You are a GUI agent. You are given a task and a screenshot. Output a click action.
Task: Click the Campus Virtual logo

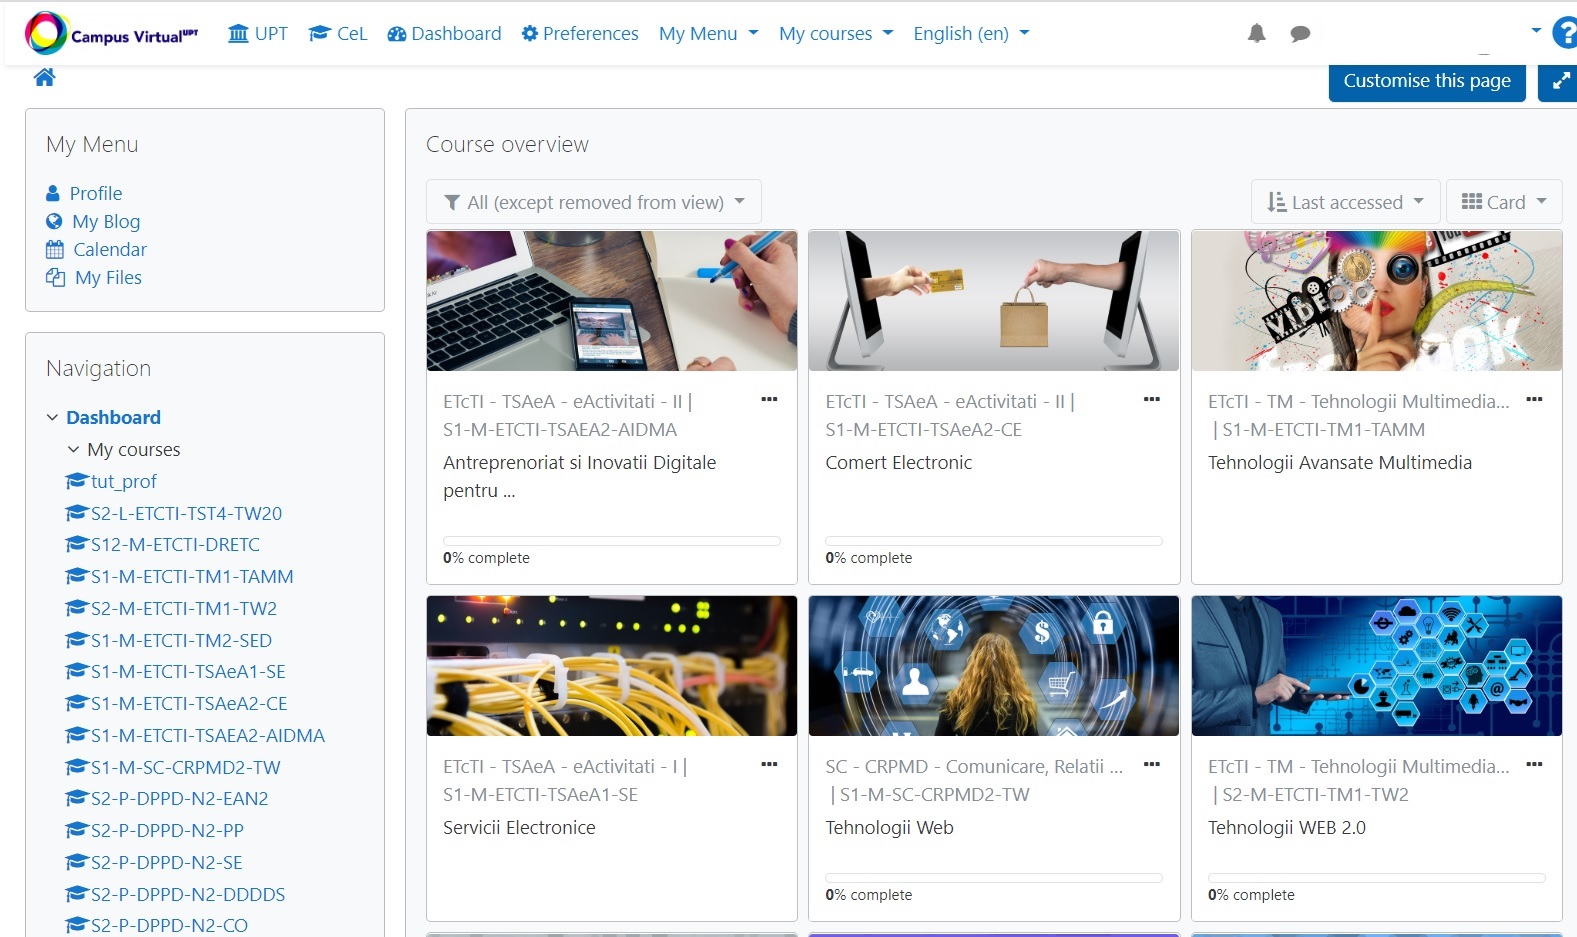coord(111,34)
